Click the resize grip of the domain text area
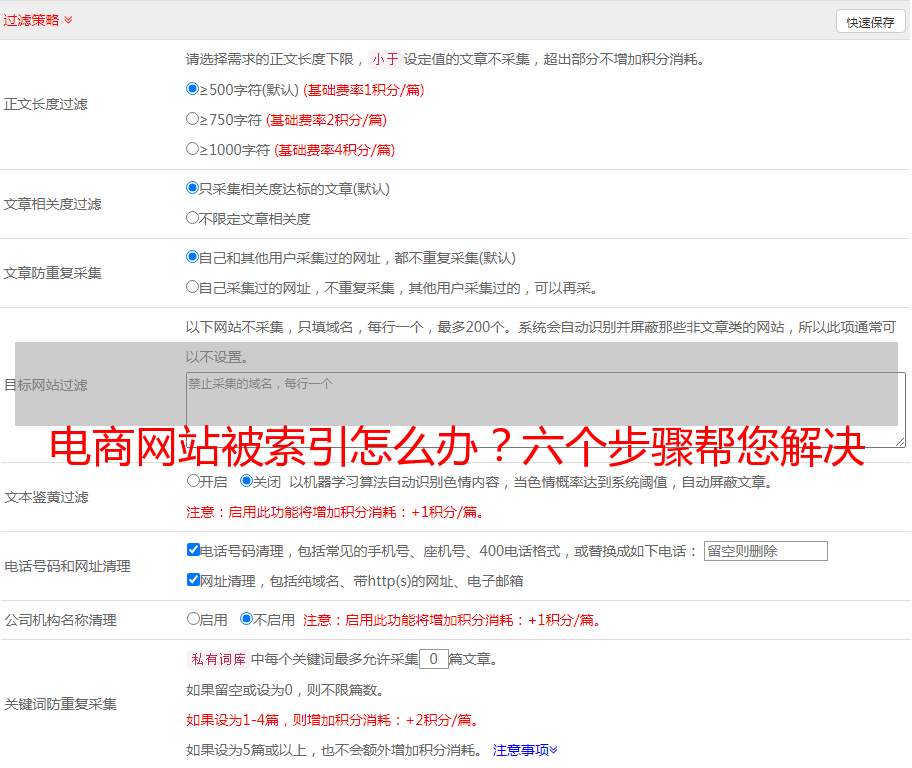This screenshot has width=912, height=768. click(900, 442)
